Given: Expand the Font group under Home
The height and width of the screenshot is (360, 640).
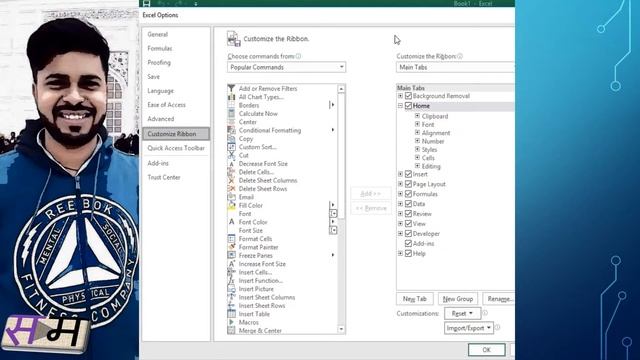Looking at the screenshot, I should pyautogui.click(x=417, y=124).
